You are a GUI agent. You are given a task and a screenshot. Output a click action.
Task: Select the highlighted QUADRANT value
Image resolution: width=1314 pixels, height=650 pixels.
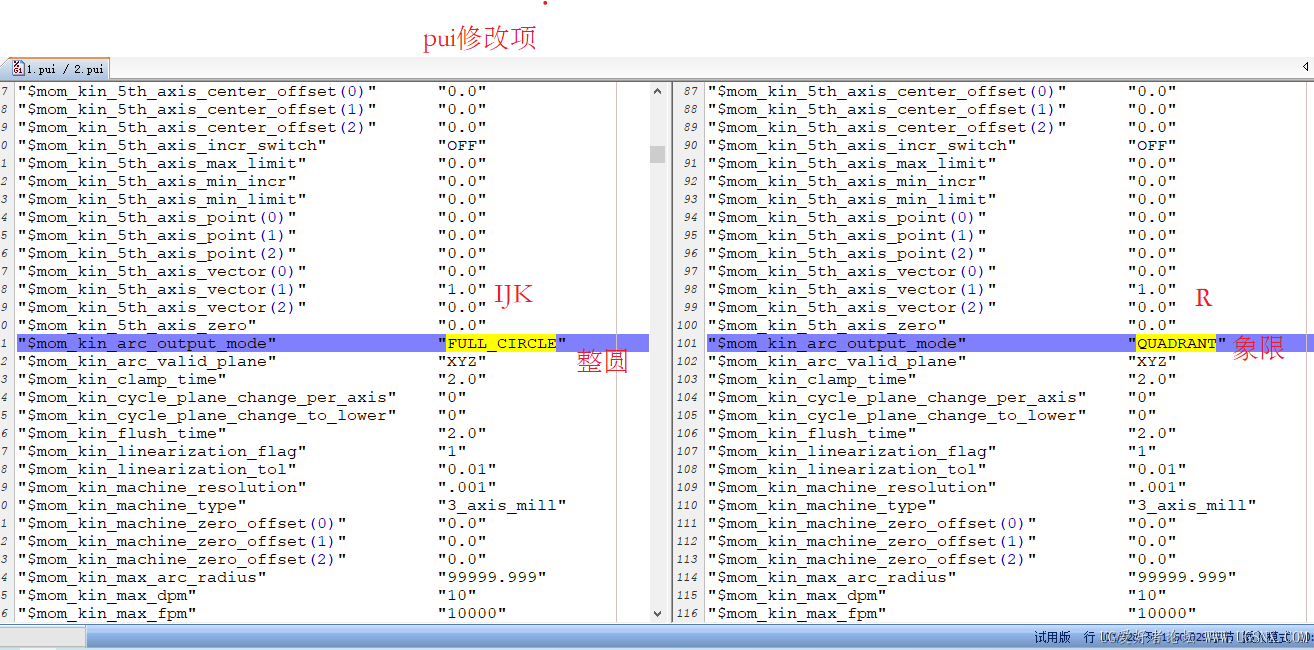point(1176,343)
